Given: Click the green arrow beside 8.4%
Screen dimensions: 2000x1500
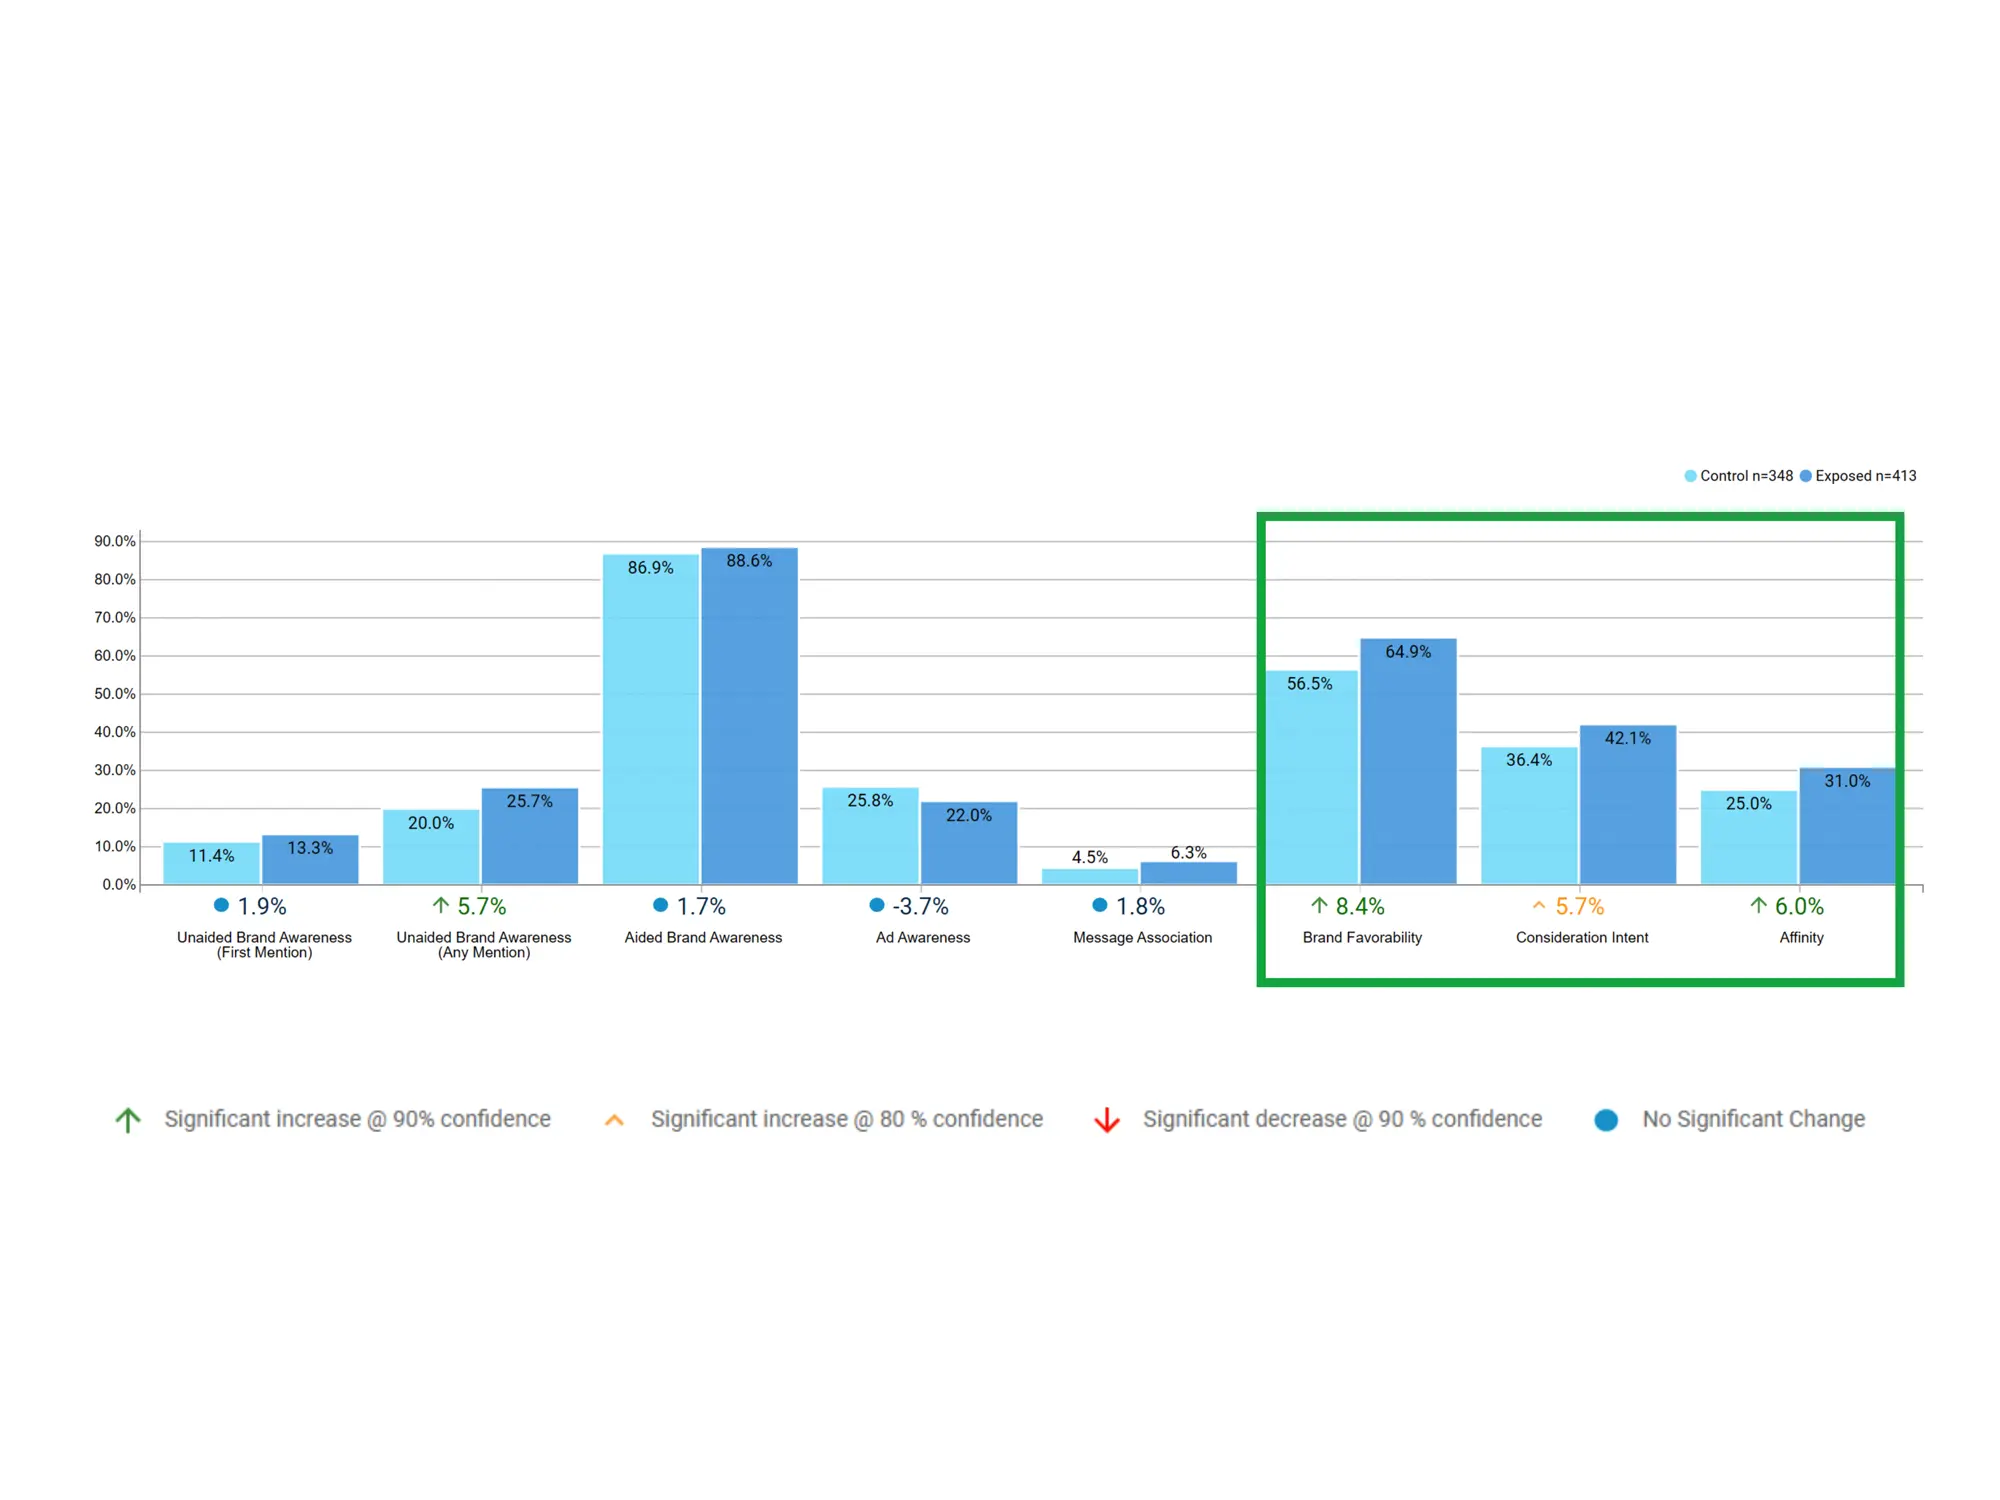Looking at the screenshot, I should (1319, 906).
